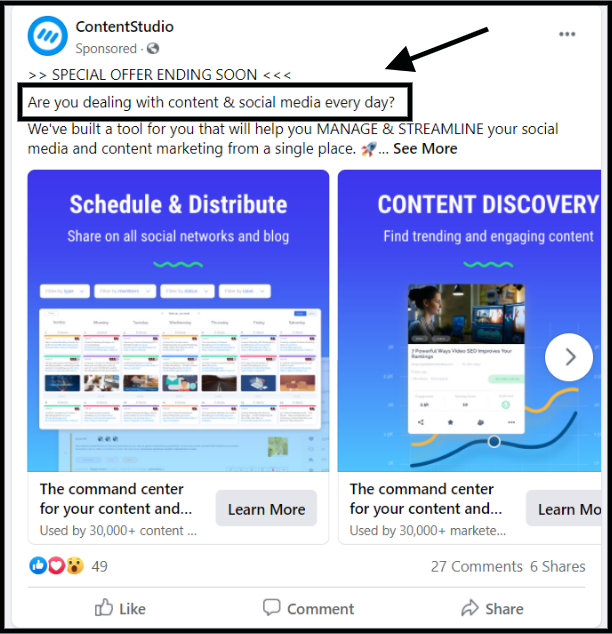View the 27 Comments link
The image size is (612, 634).
[477, 566]
